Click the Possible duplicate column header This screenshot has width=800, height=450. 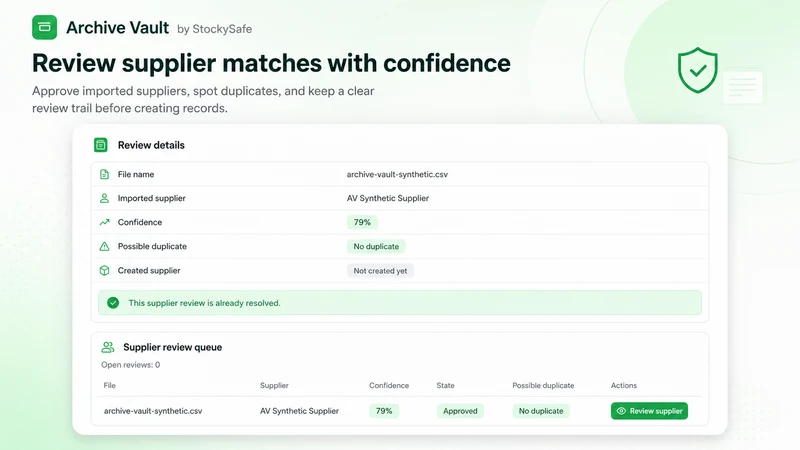pos(543,386)
